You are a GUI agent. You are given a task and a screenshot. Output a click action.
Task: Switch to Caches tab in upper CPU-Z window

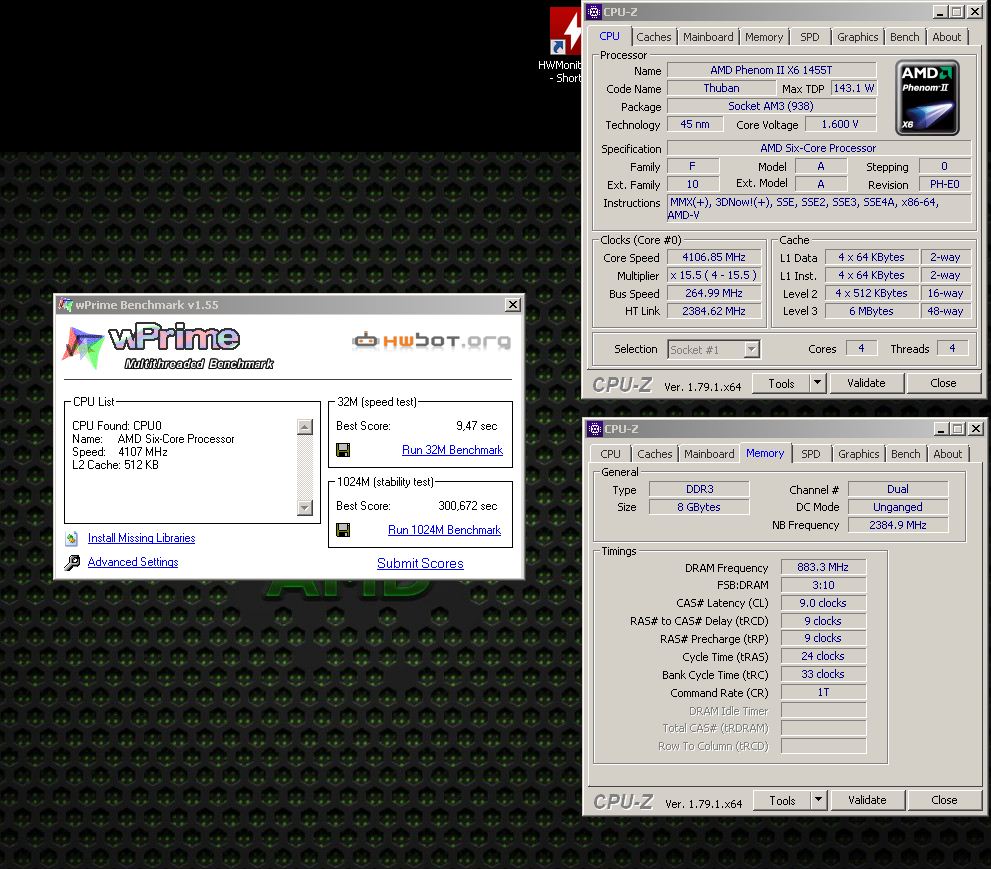(x=654, y=37)
